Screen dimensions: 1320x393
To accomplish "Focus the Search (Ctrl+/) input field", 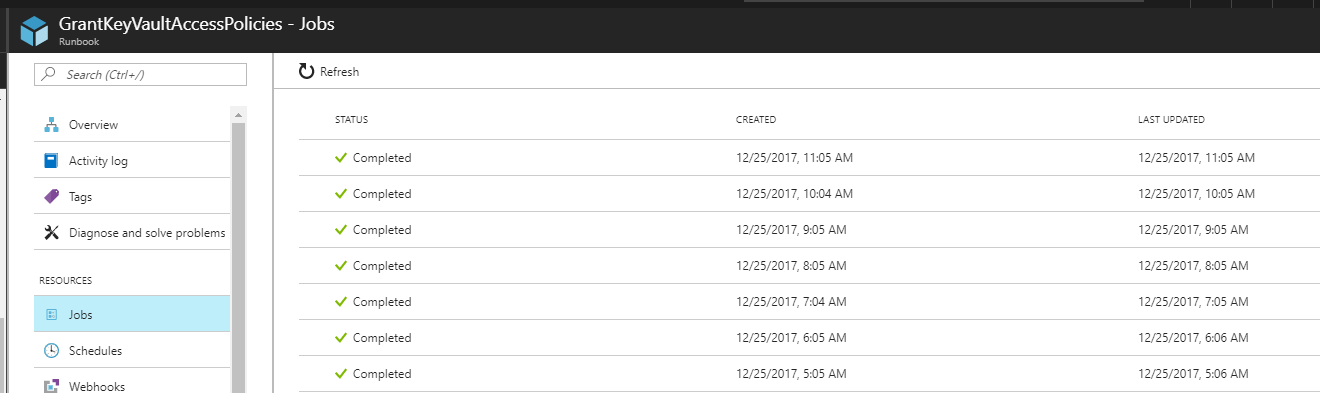I will point(141,74).
